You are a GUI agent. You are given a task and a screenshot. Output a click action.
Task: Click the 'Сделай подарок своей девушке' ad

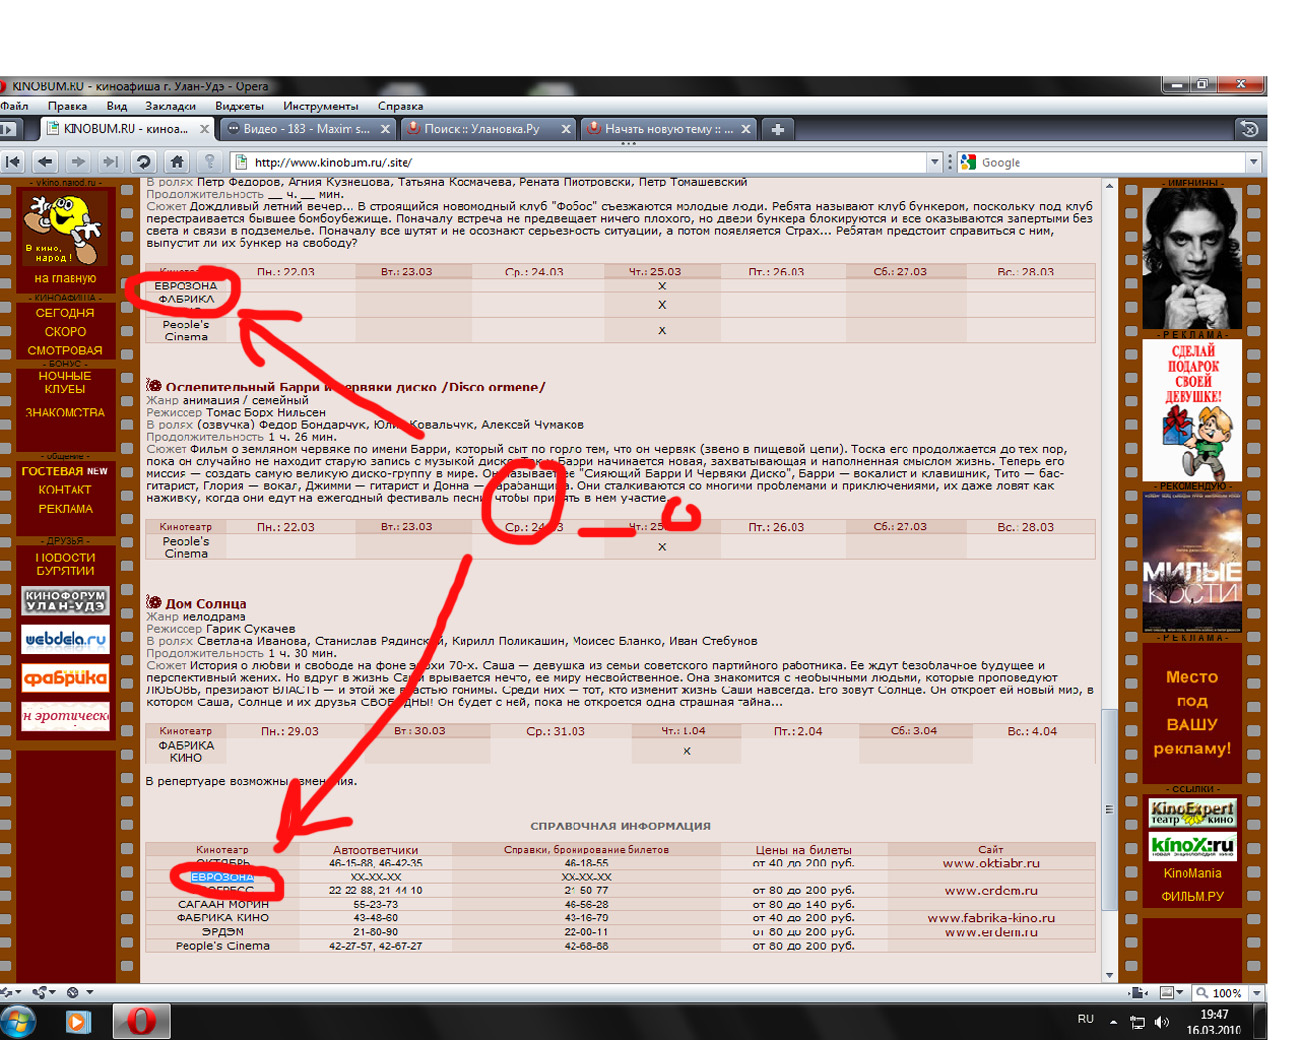click(x=1192, y=411)
